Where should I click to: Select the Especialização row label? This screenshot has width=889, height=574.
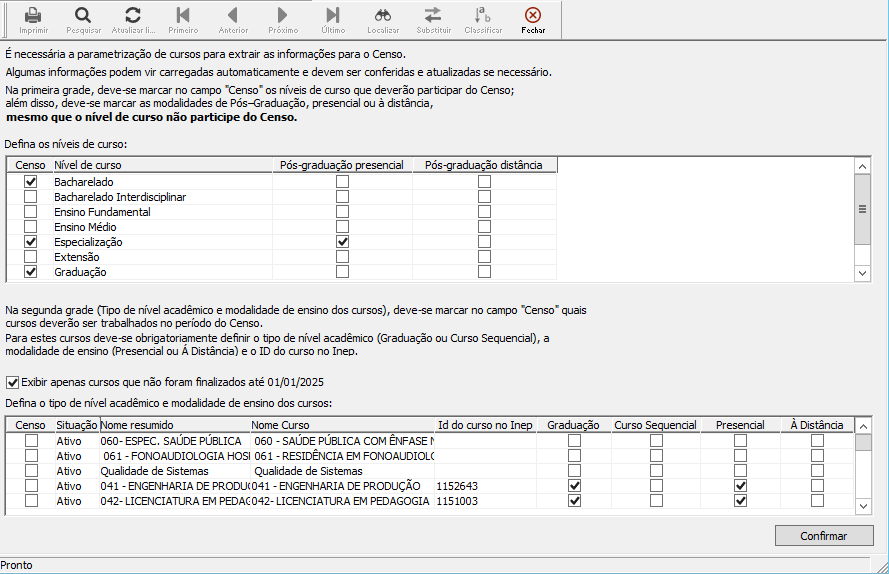pos(88,242)
